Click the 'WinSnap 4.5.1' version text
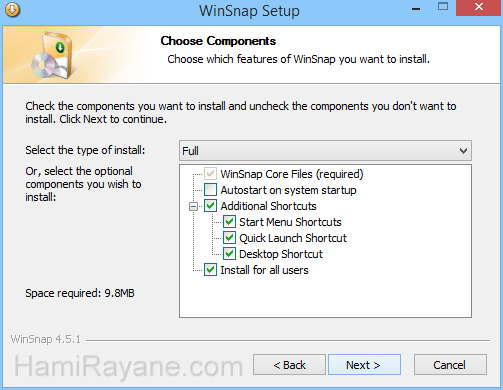 46,339
